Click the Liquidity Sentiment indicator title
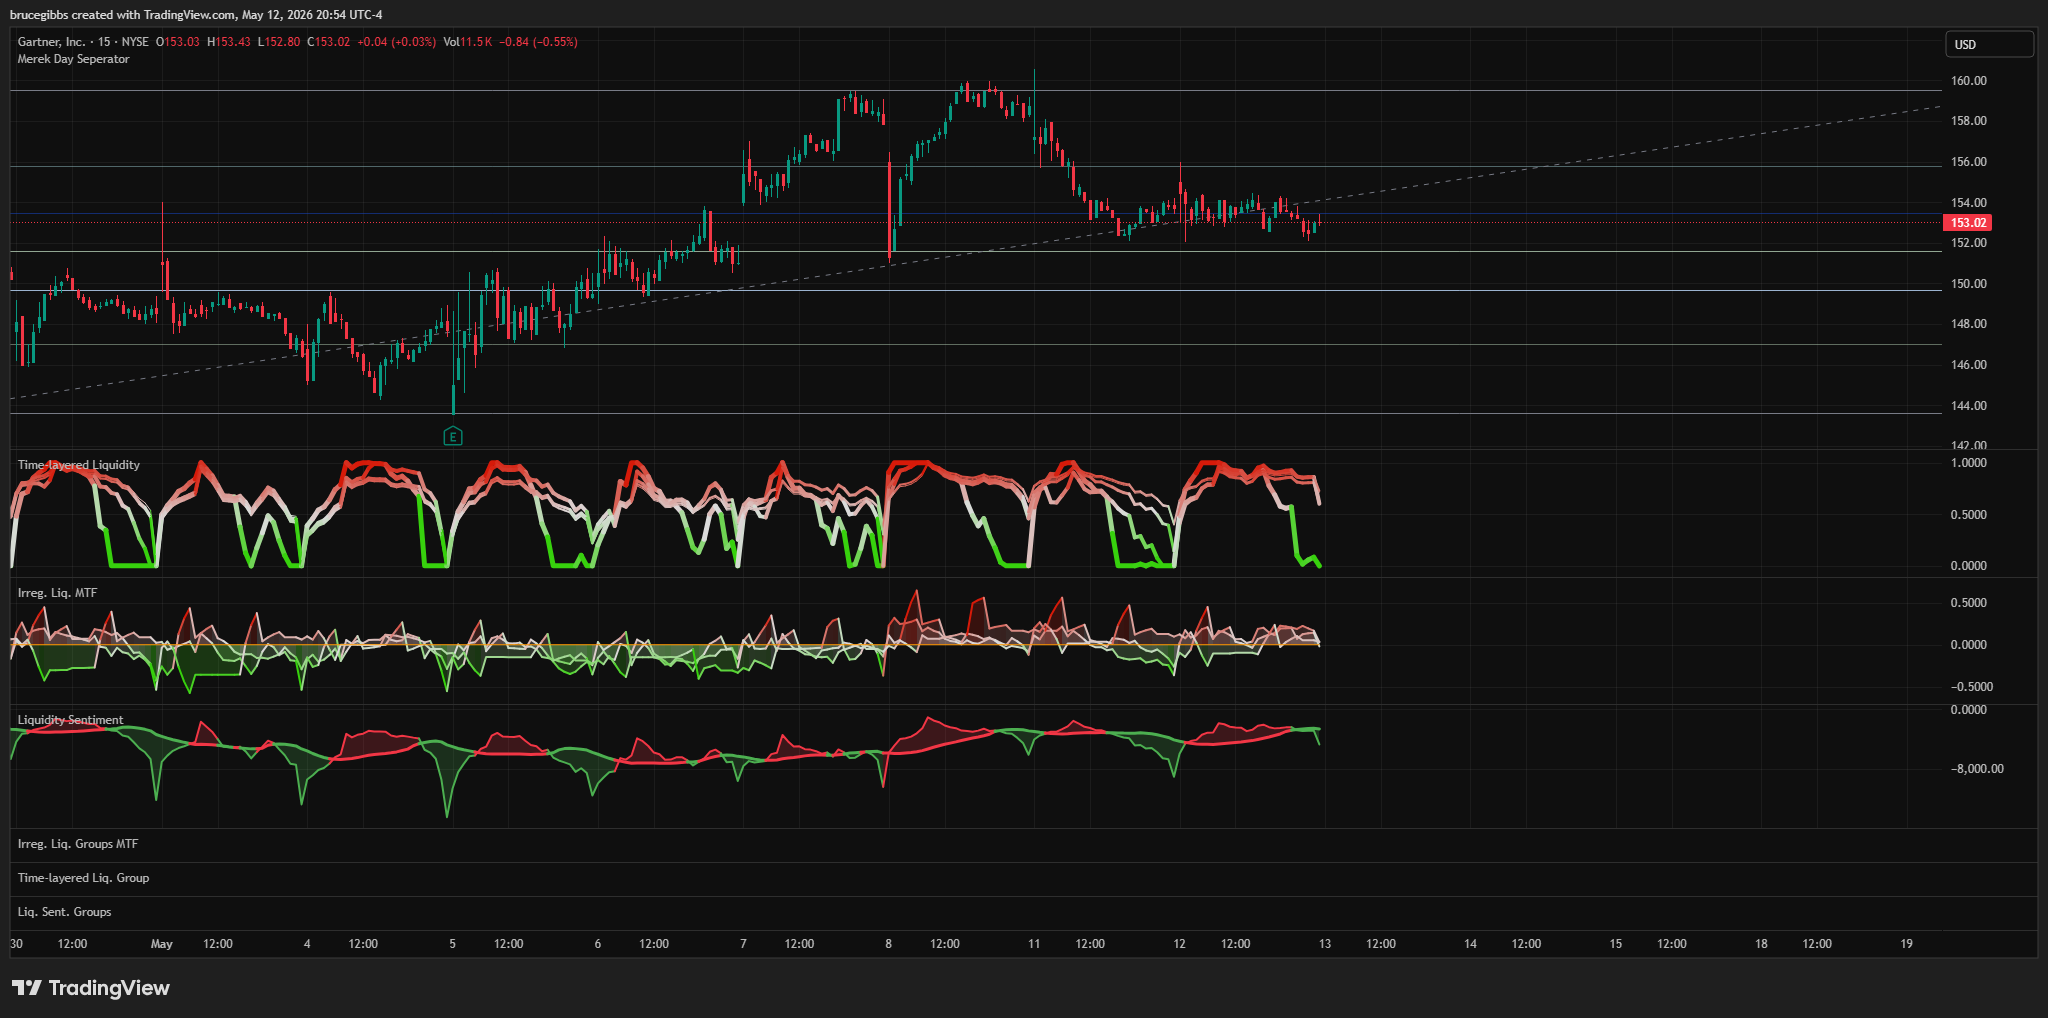Image resolution: width=2048 pixels, height=1018 pixels. coord(70,720)
